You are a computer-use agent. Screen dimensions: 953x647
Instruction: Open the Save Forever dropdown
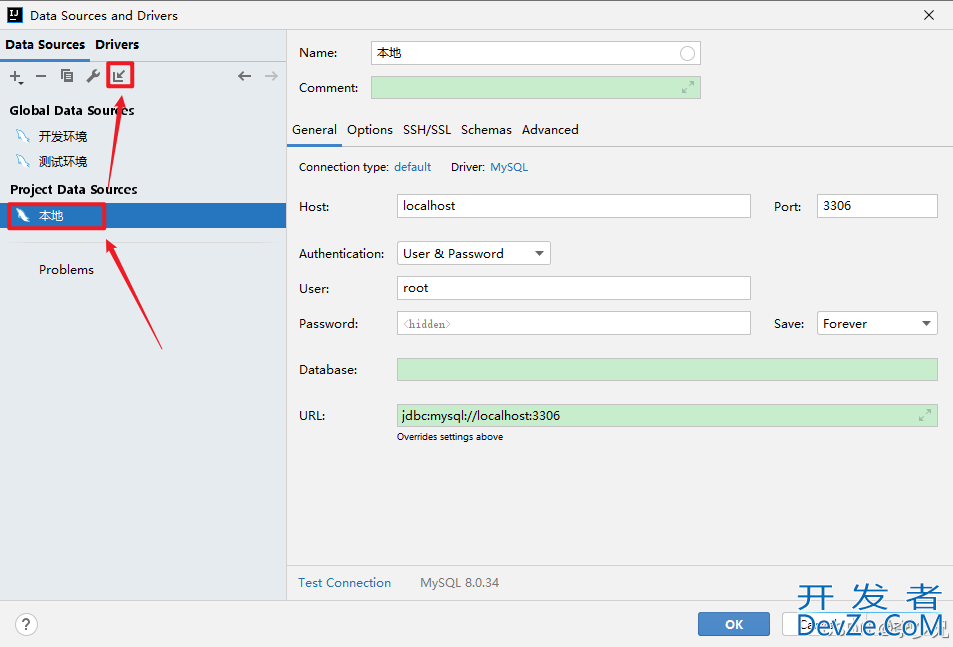877,324
